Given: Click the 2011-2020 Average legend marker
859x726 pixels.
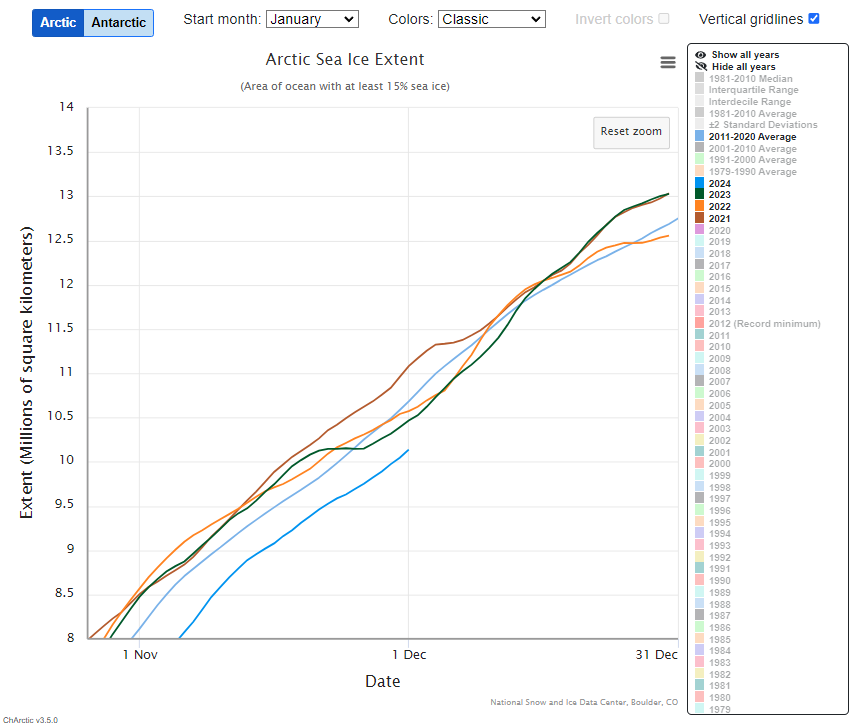Looking at the screenshot, I should point(700,137).
